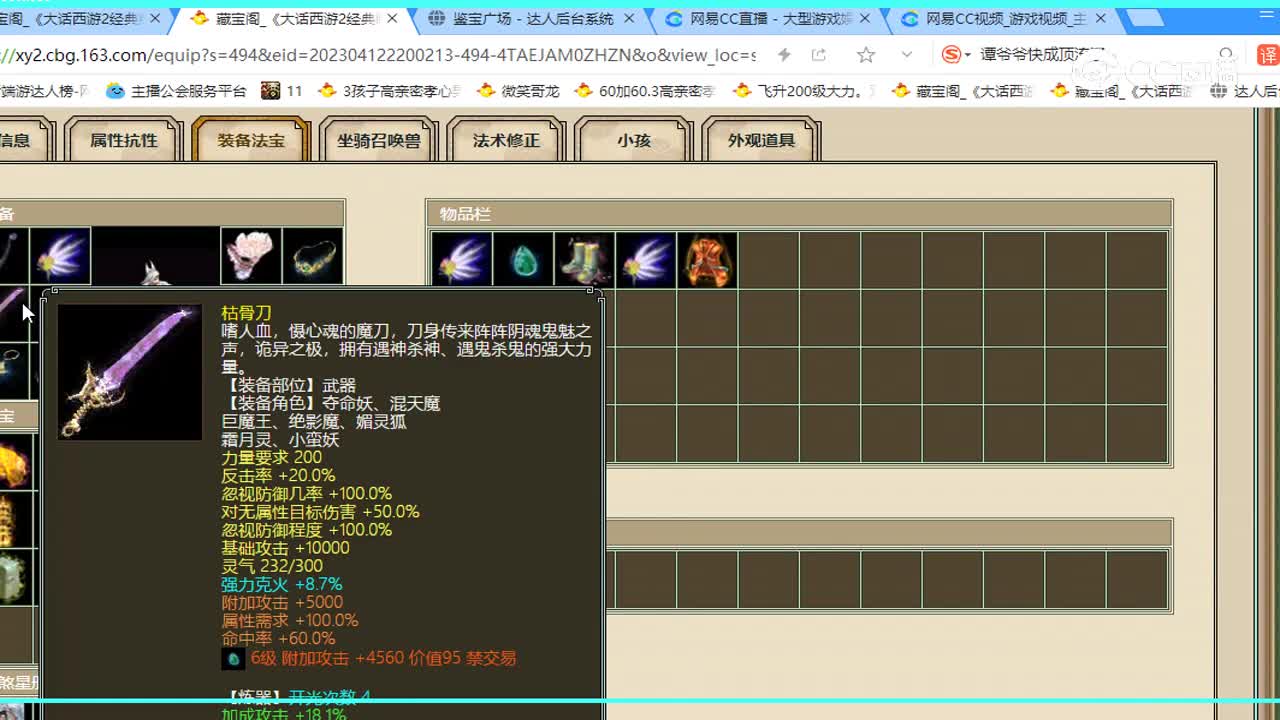Screen dimensions: 1280x720
Task: Click the gold necklace equipment slot
Action: (313, 256)
